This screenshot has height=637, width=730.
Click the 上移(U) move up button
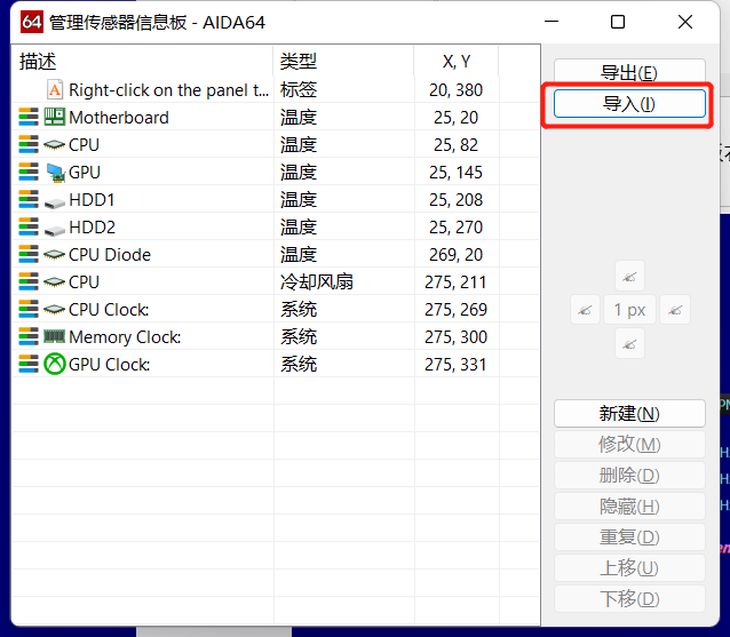point(629,568)
